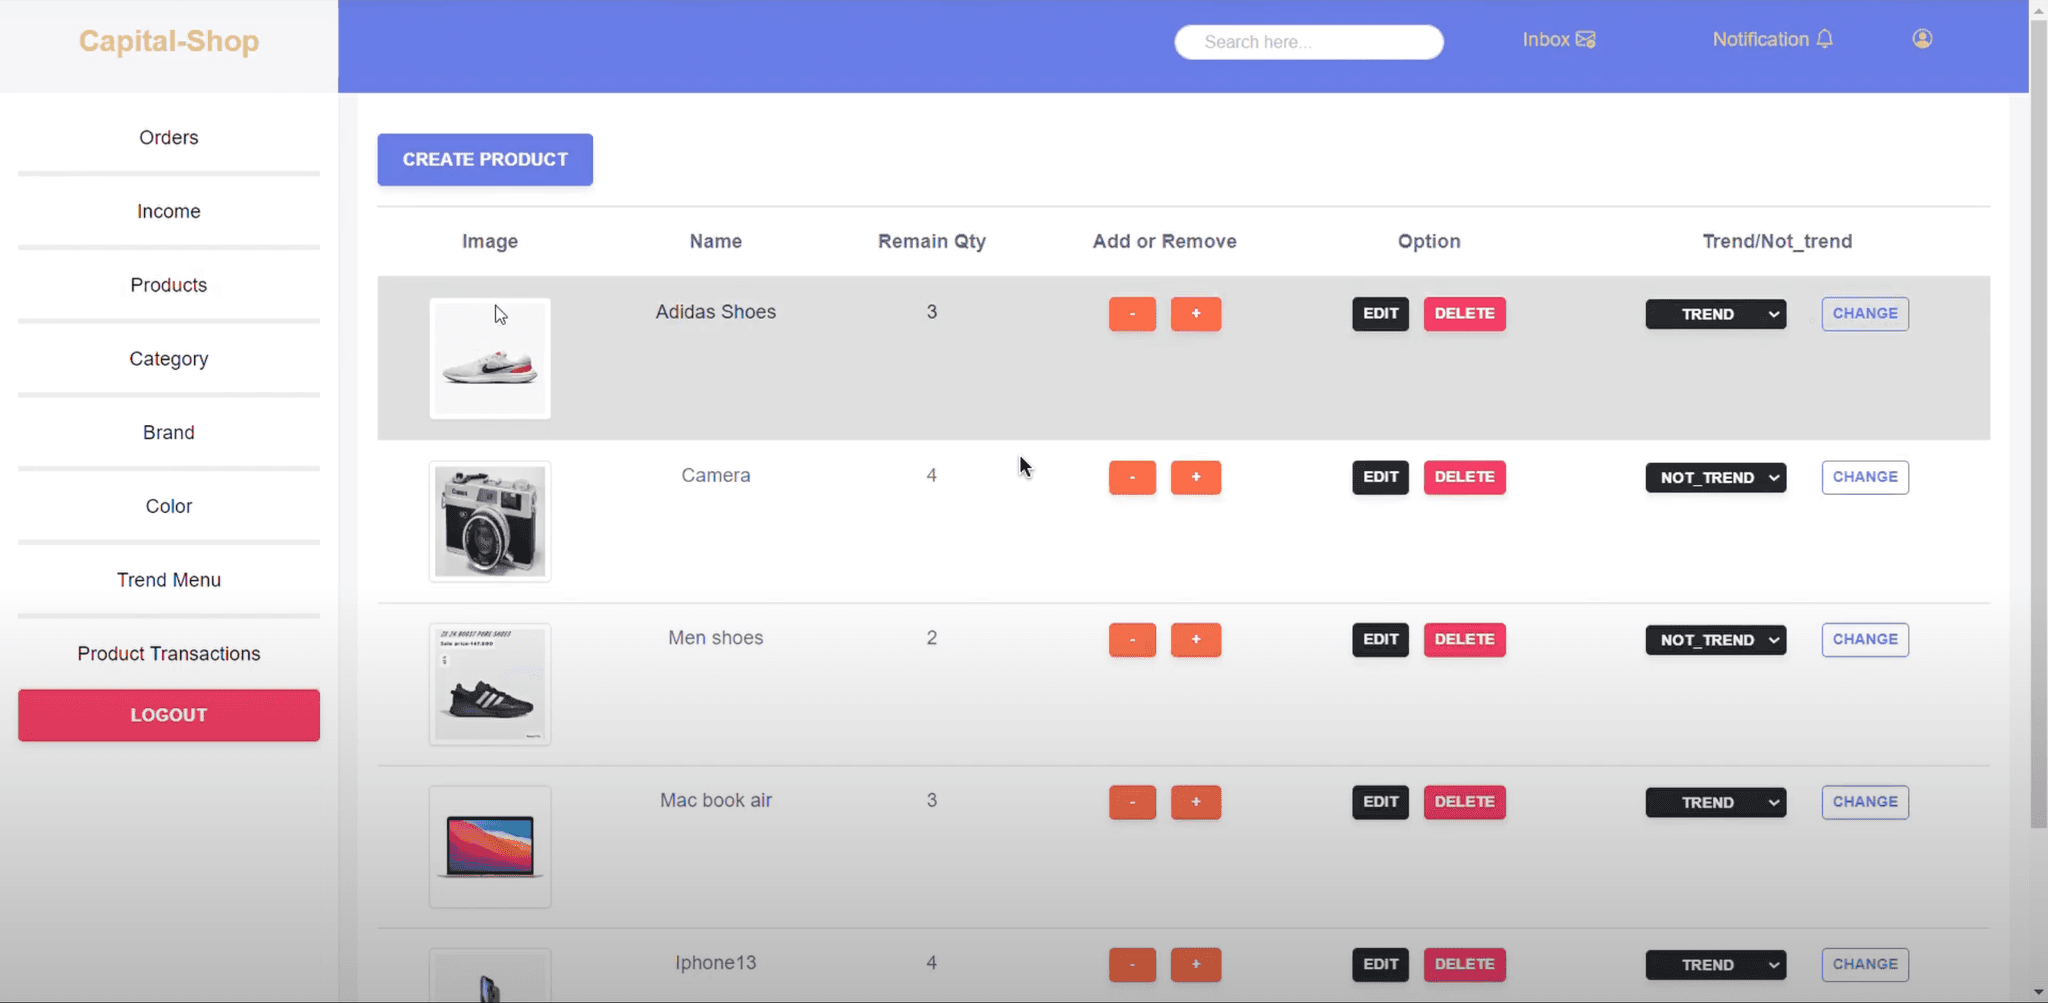
Task: Decrease Camera quantity with minus button
Action: click(x=1132, y=477)
